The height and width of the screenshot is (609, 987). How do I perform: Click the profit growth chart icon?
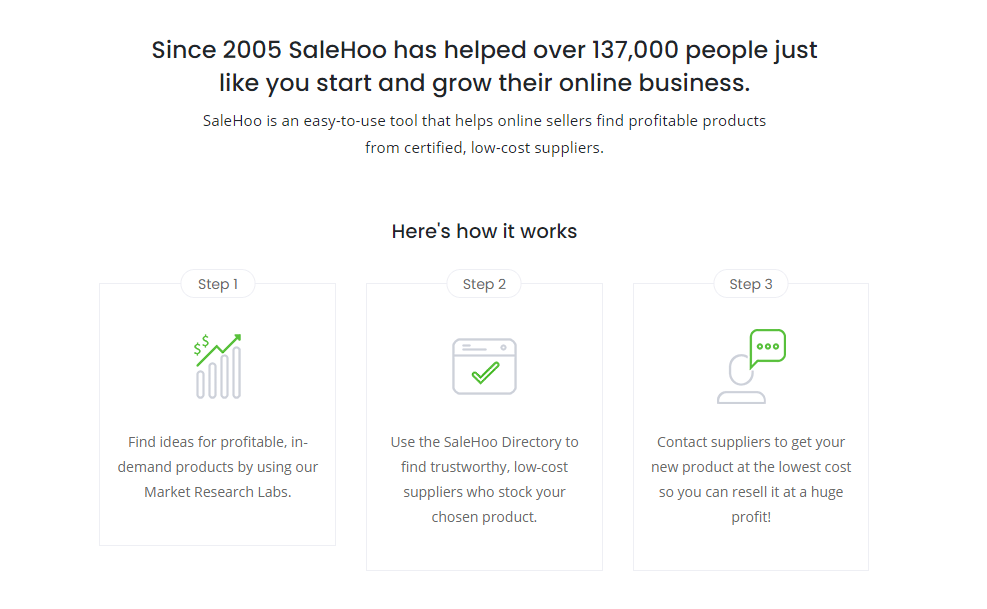click(218, 366)
